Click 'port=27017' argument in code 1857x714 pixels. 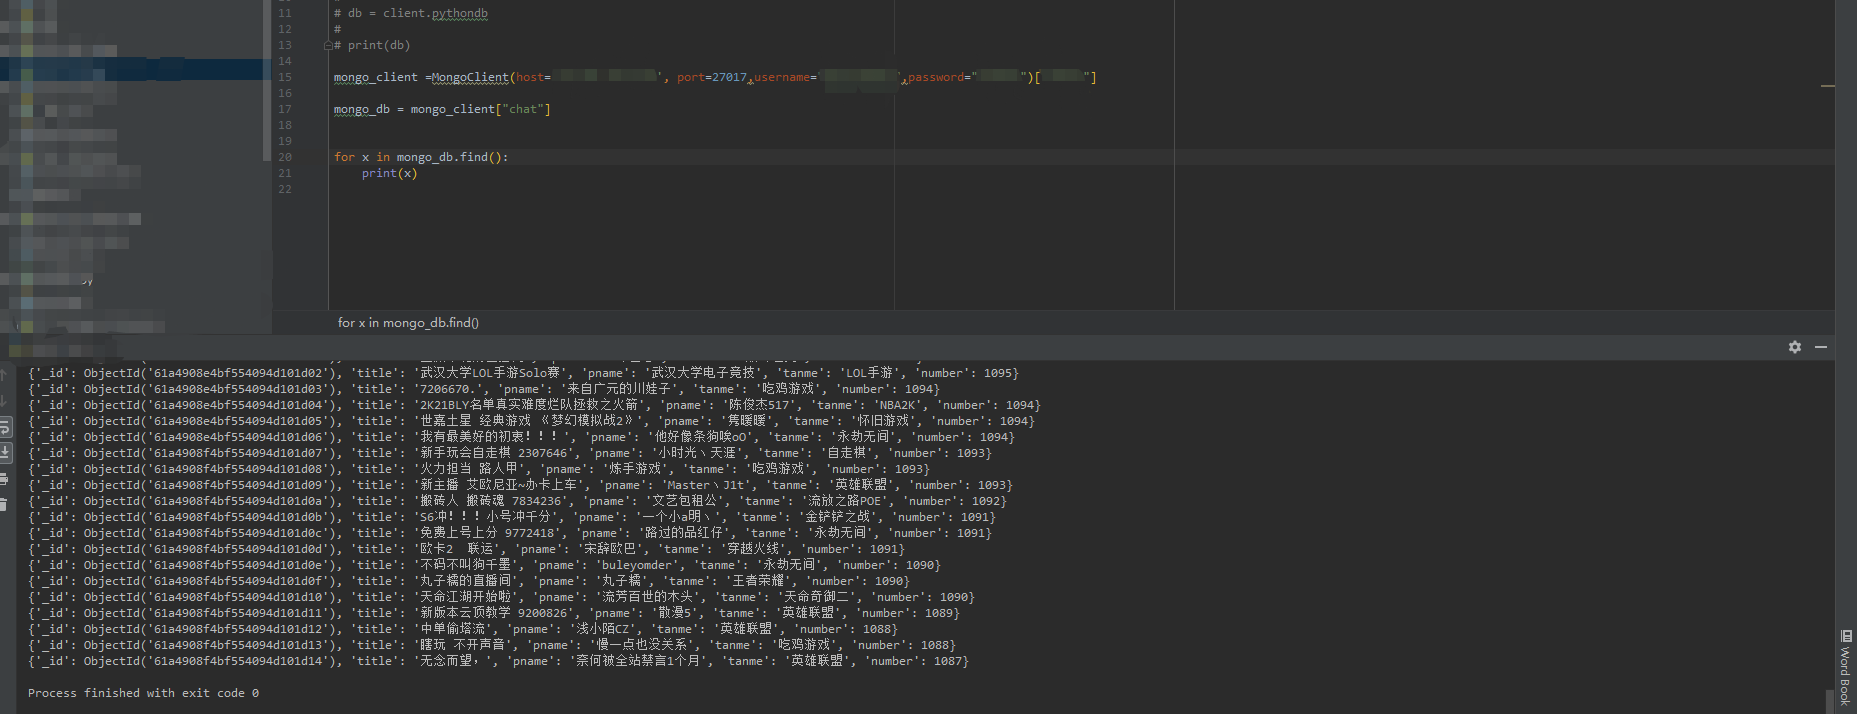[712, 77]
